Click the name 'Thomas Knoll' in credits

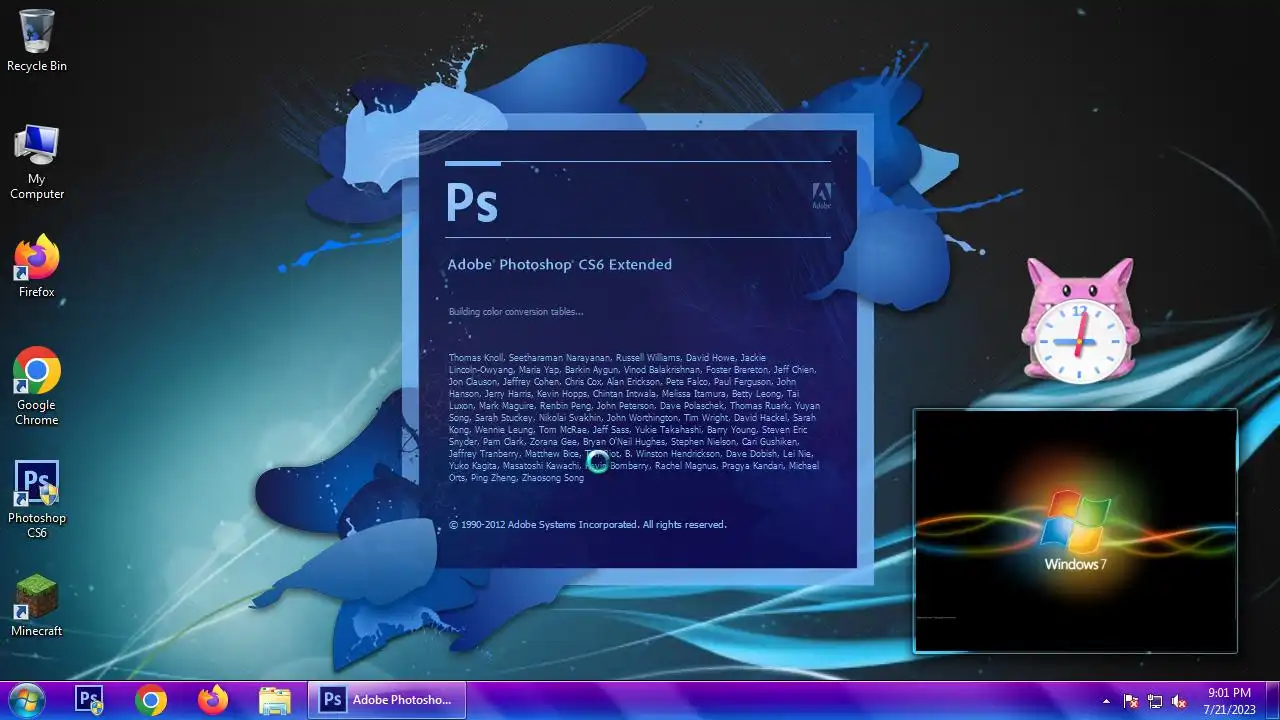point(476,357)
